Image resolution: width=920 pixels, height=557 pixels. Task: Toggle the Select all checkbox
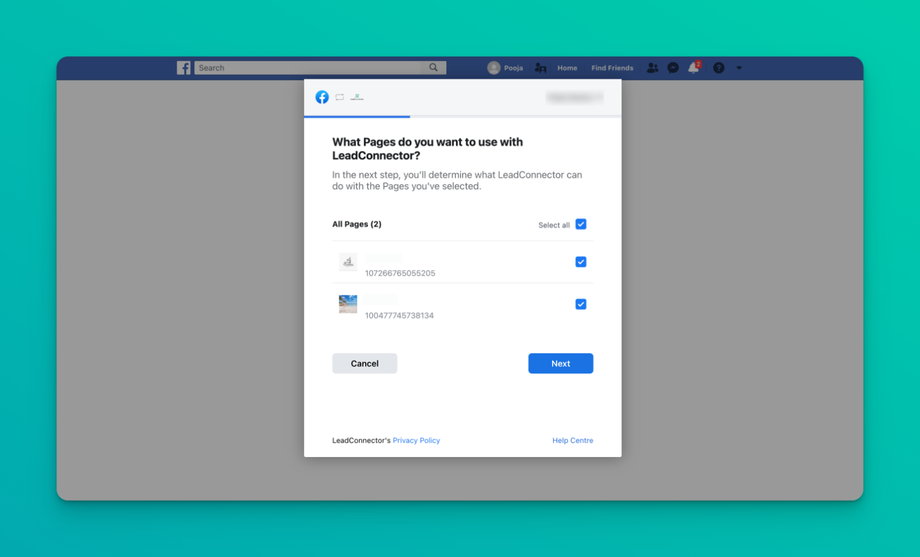click(x=581, y=224)
